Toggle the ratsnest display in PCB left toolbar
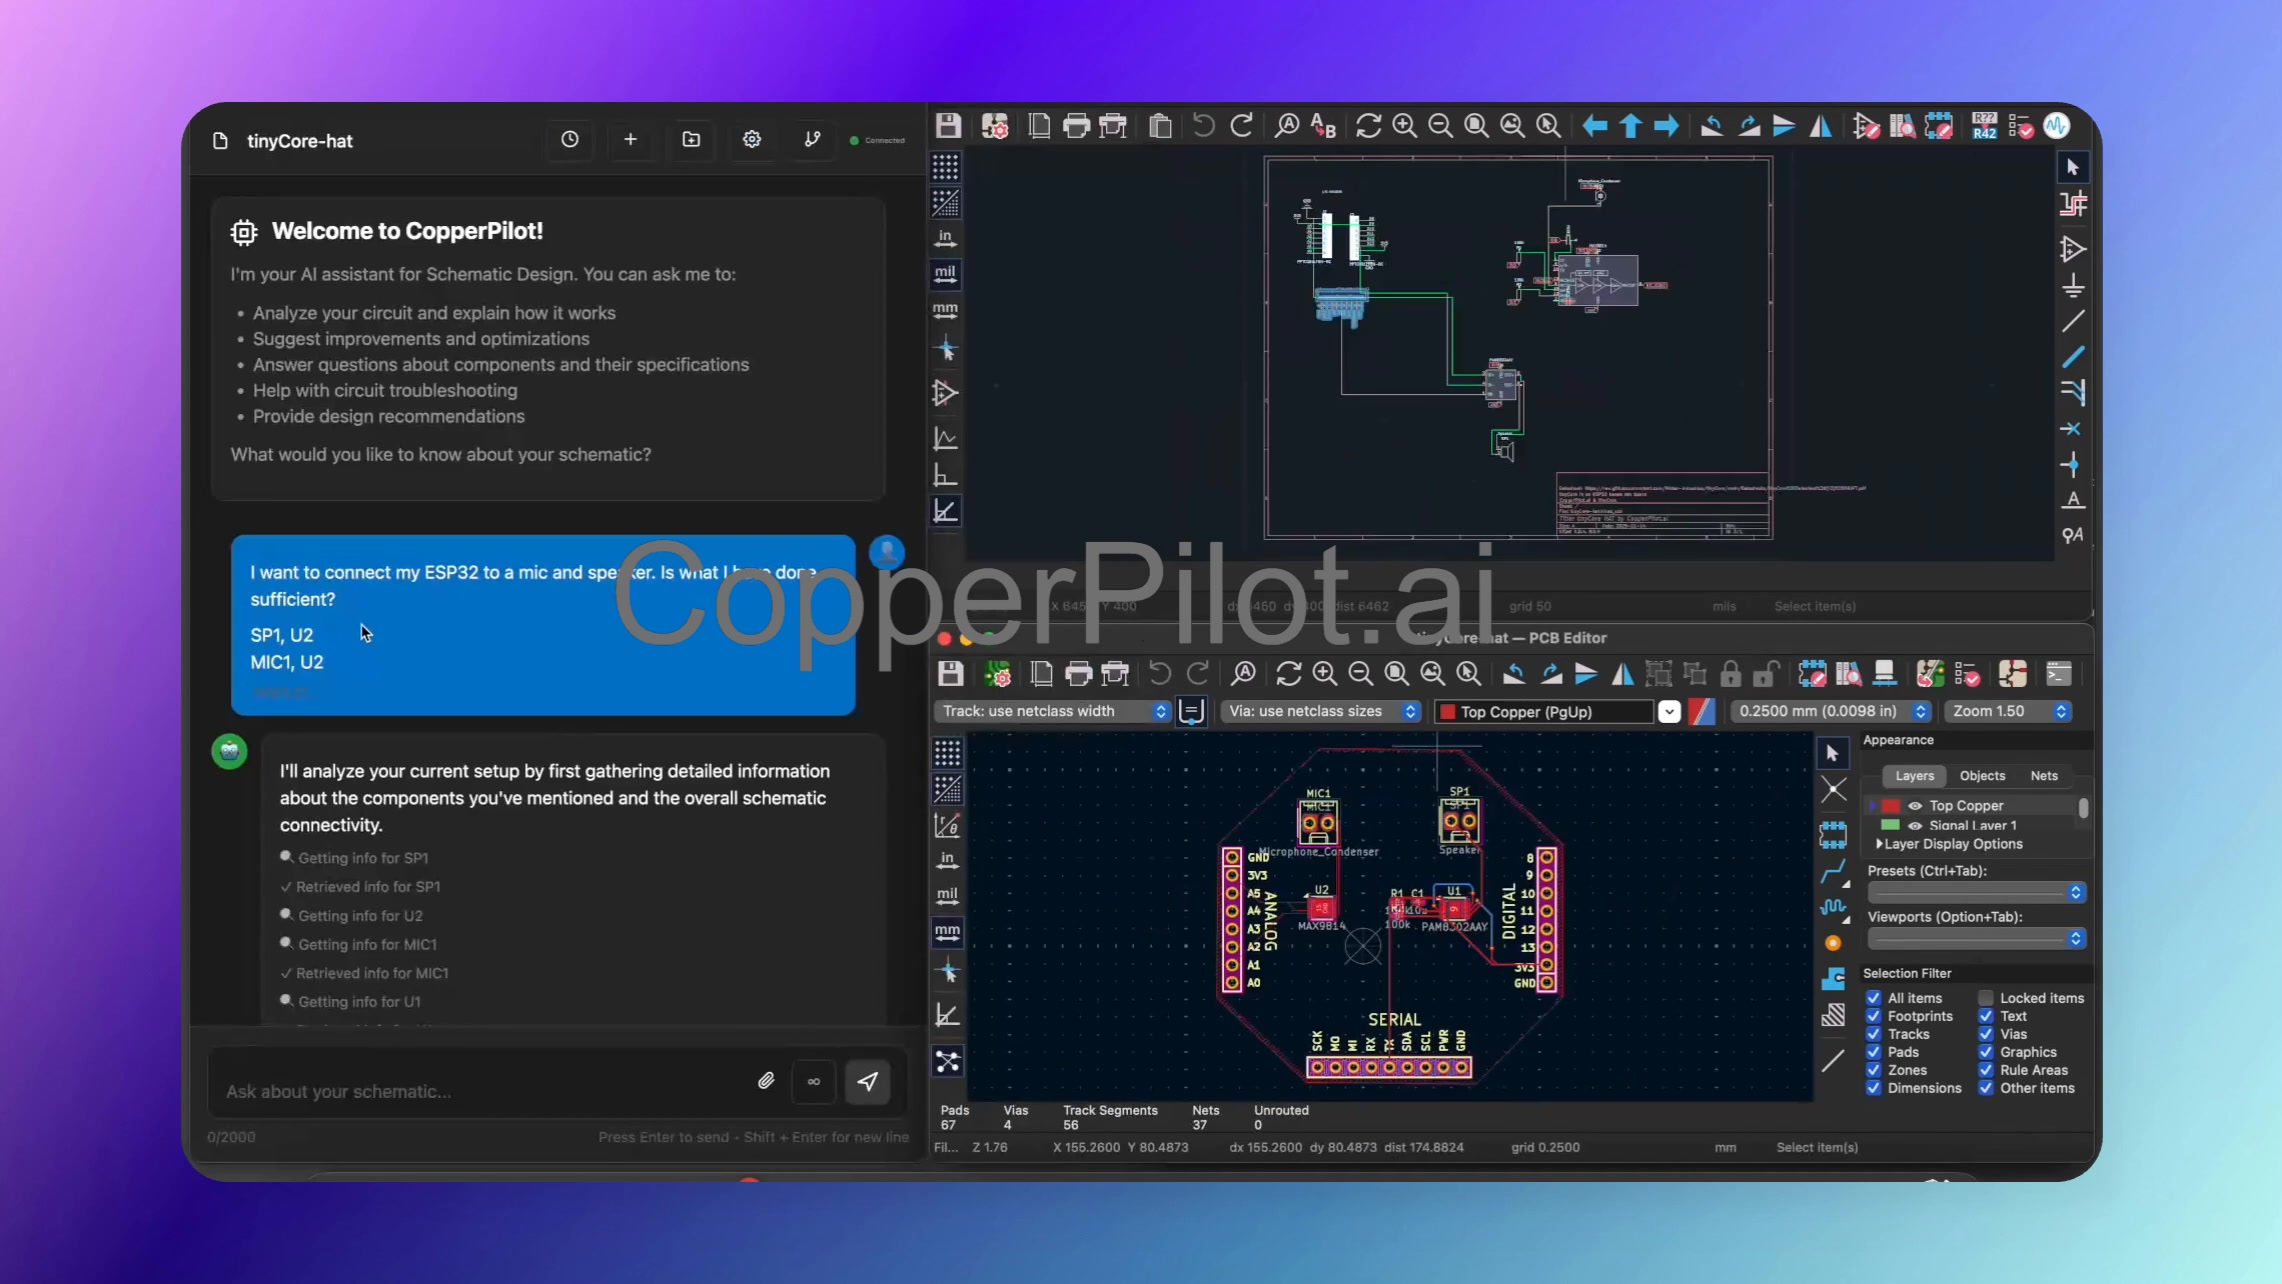The width and height of the screenshot is (2282, 1284). [x=947, y=1061]
